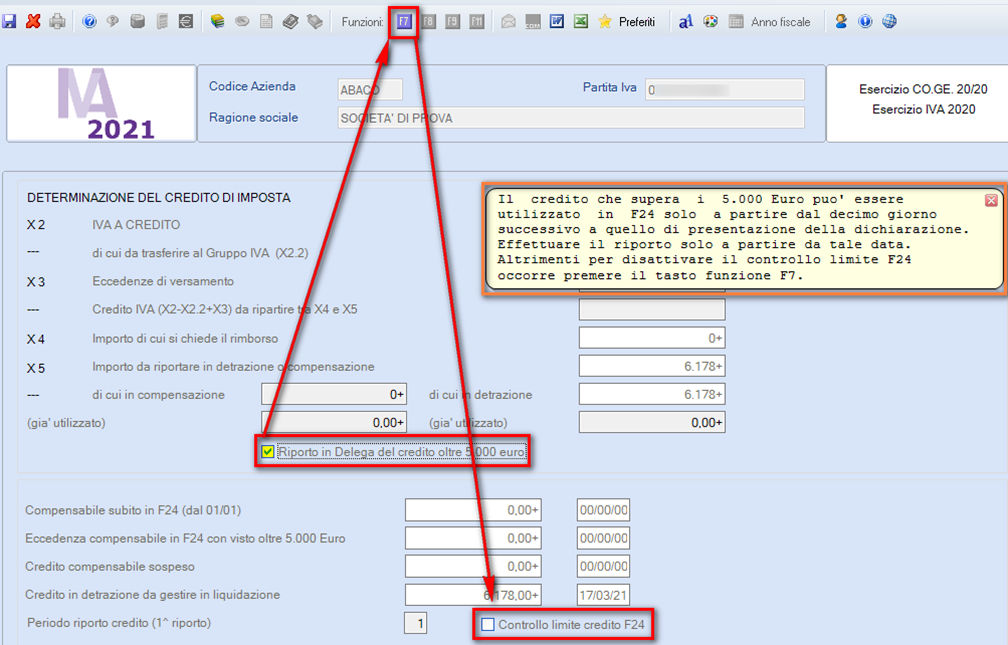Click the euro symbol toolbar icon
The height and width of the screenshot is (645, 1008).
click(186, 21)
